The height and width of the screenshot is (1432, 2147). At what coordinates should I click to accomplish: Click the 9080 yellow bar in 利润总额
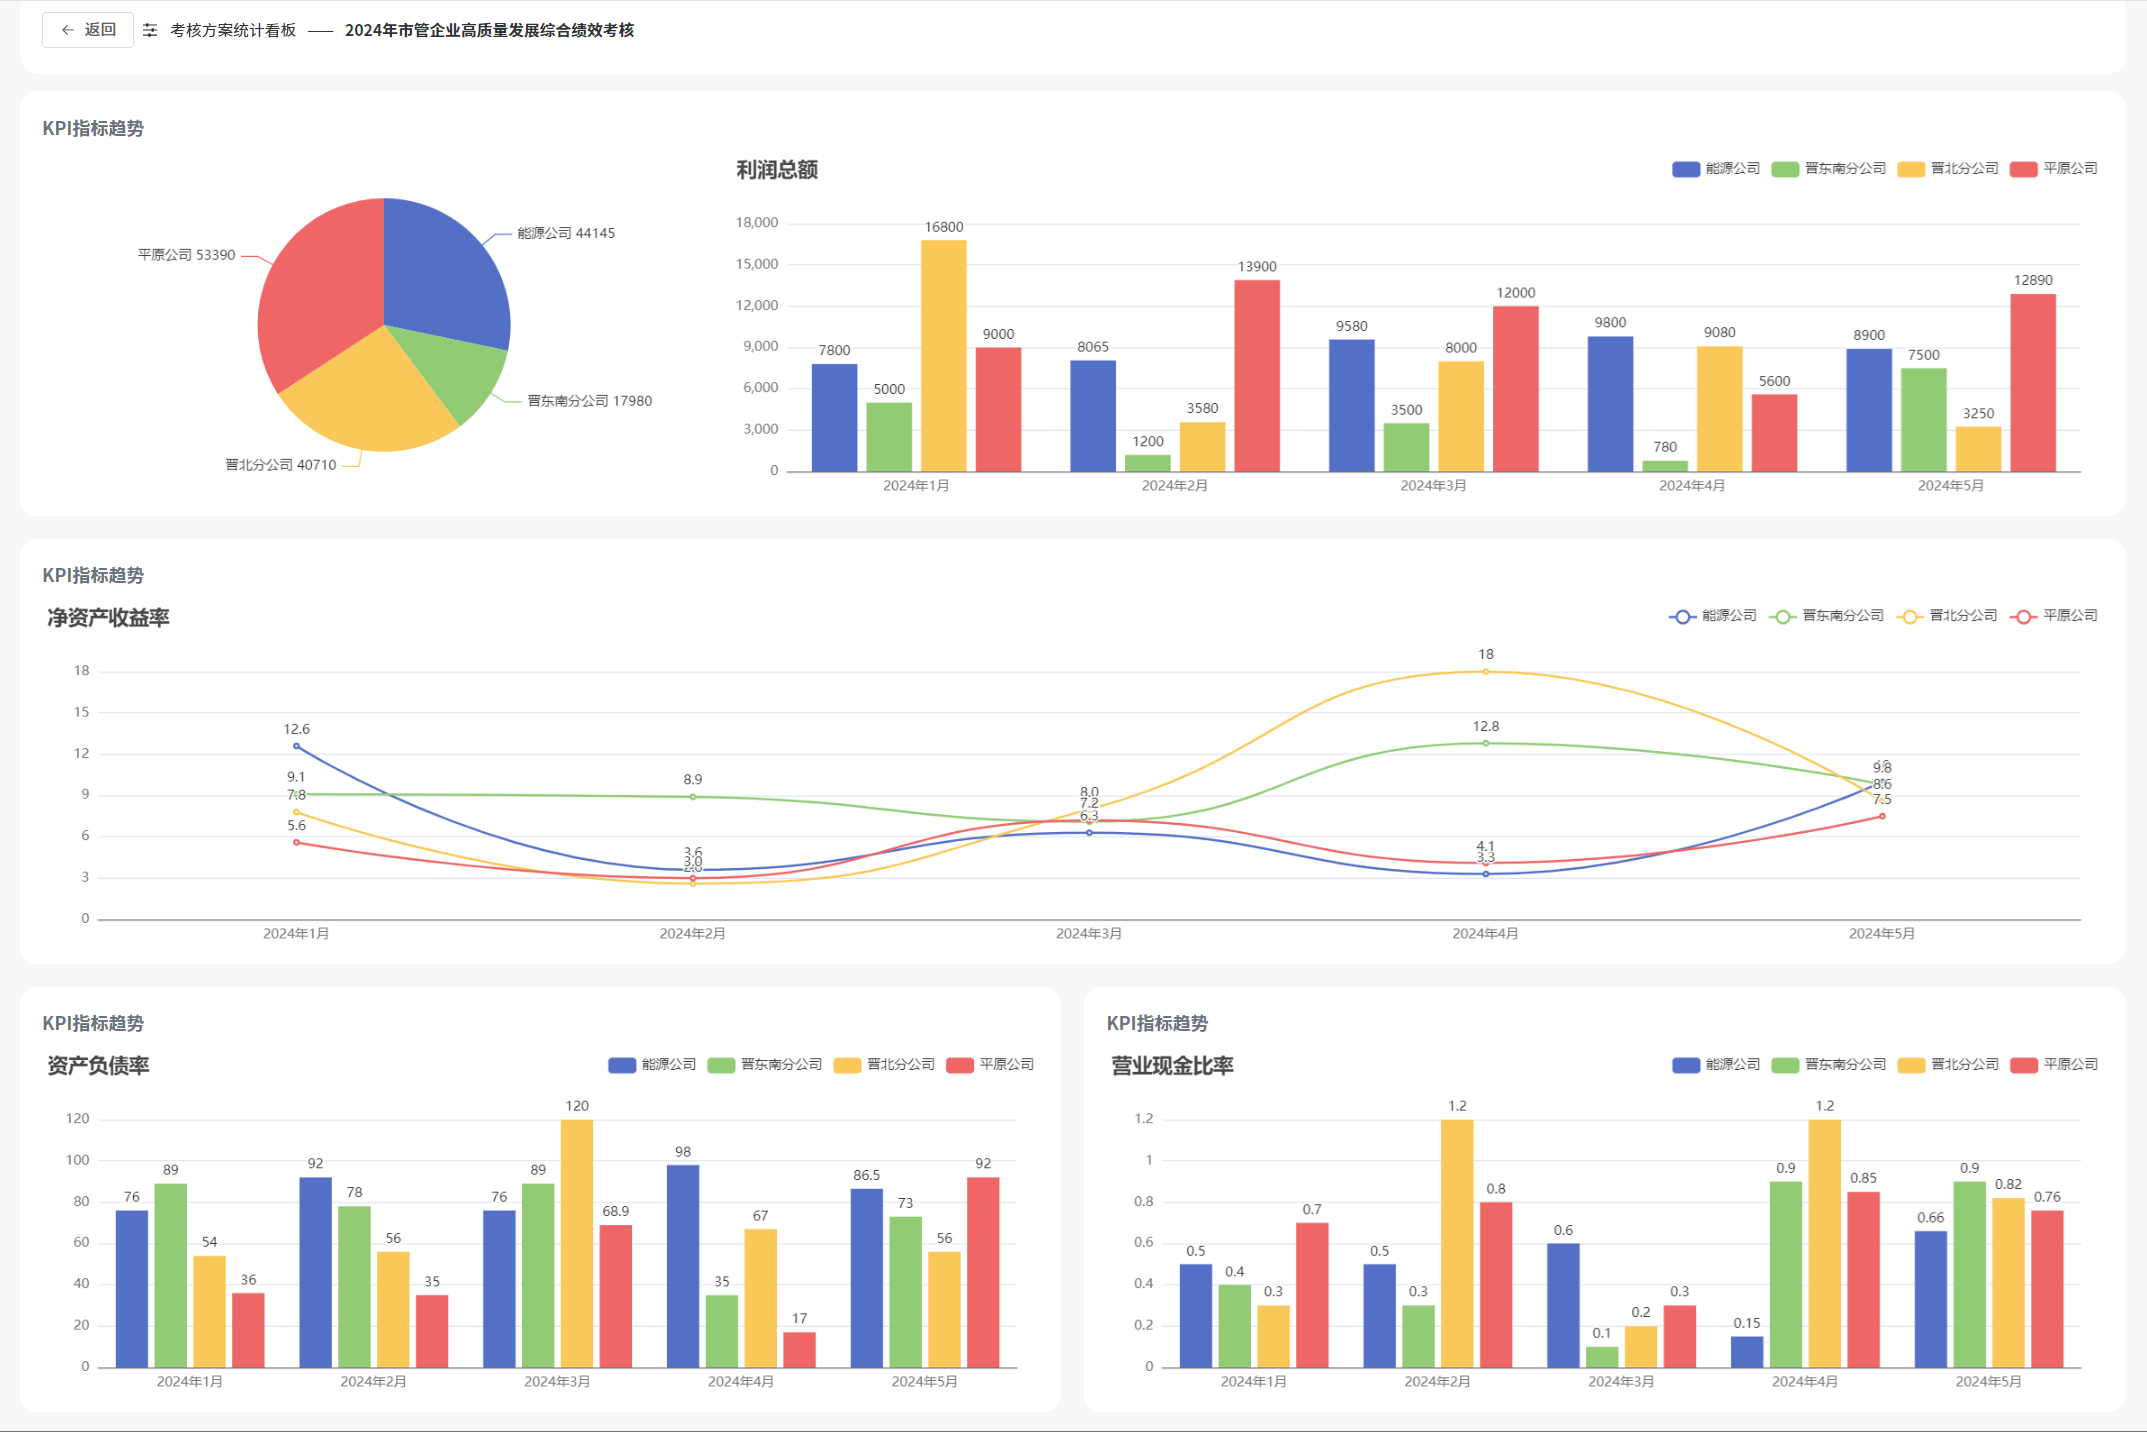pyautogui.click(x=1720, y=409)
